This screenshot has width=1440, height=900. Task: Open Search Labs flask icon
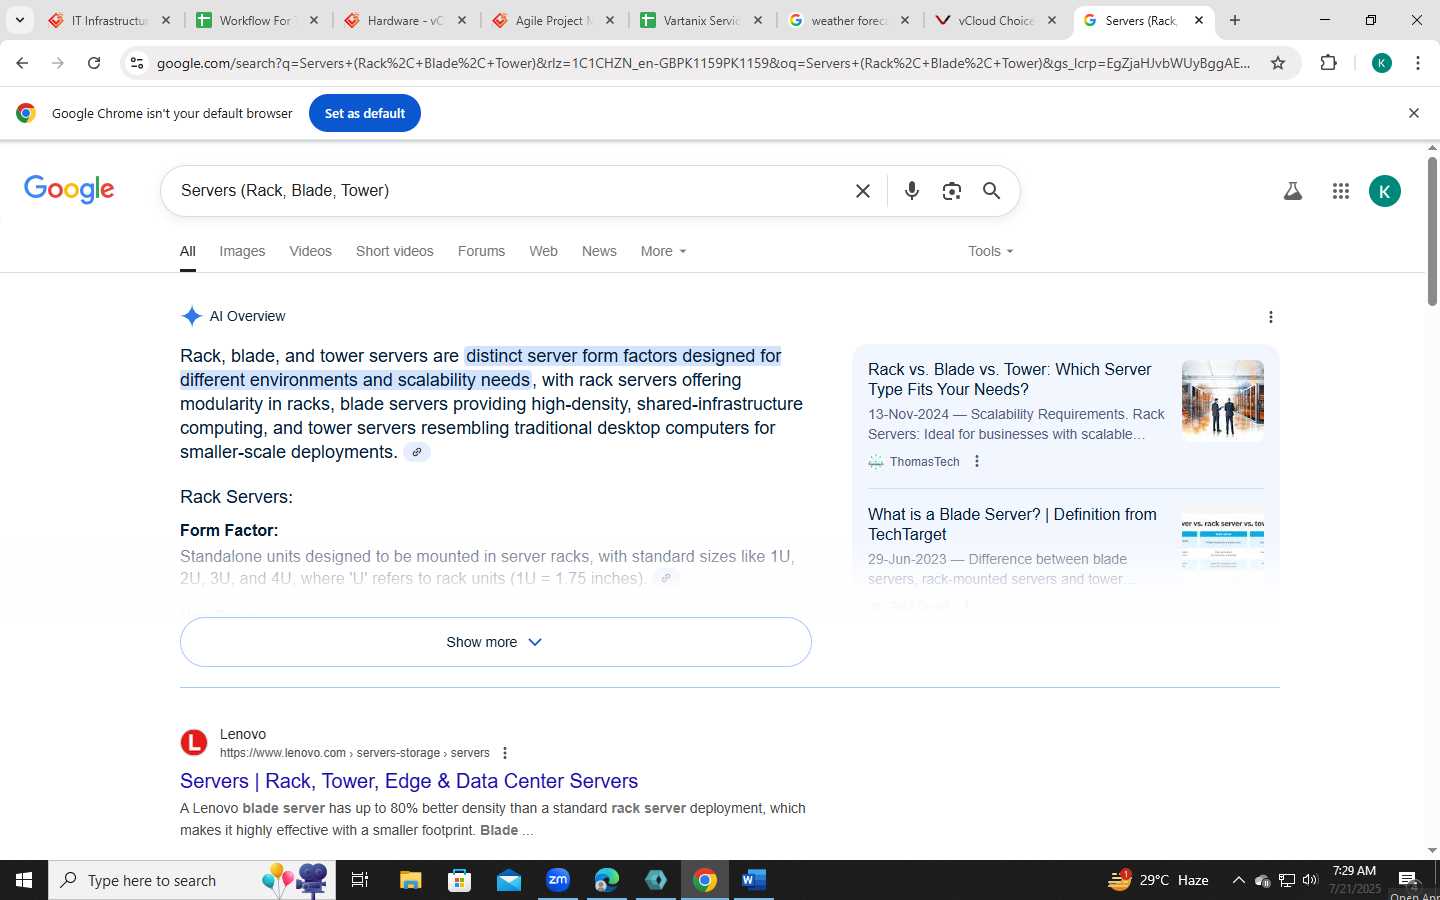(x=1293, y=191)
